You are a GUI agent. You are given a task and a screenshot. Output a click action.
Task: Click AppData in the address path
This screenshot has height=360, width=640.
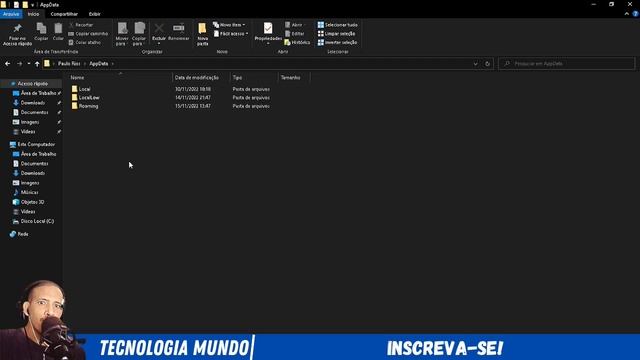tap(99, 64)
